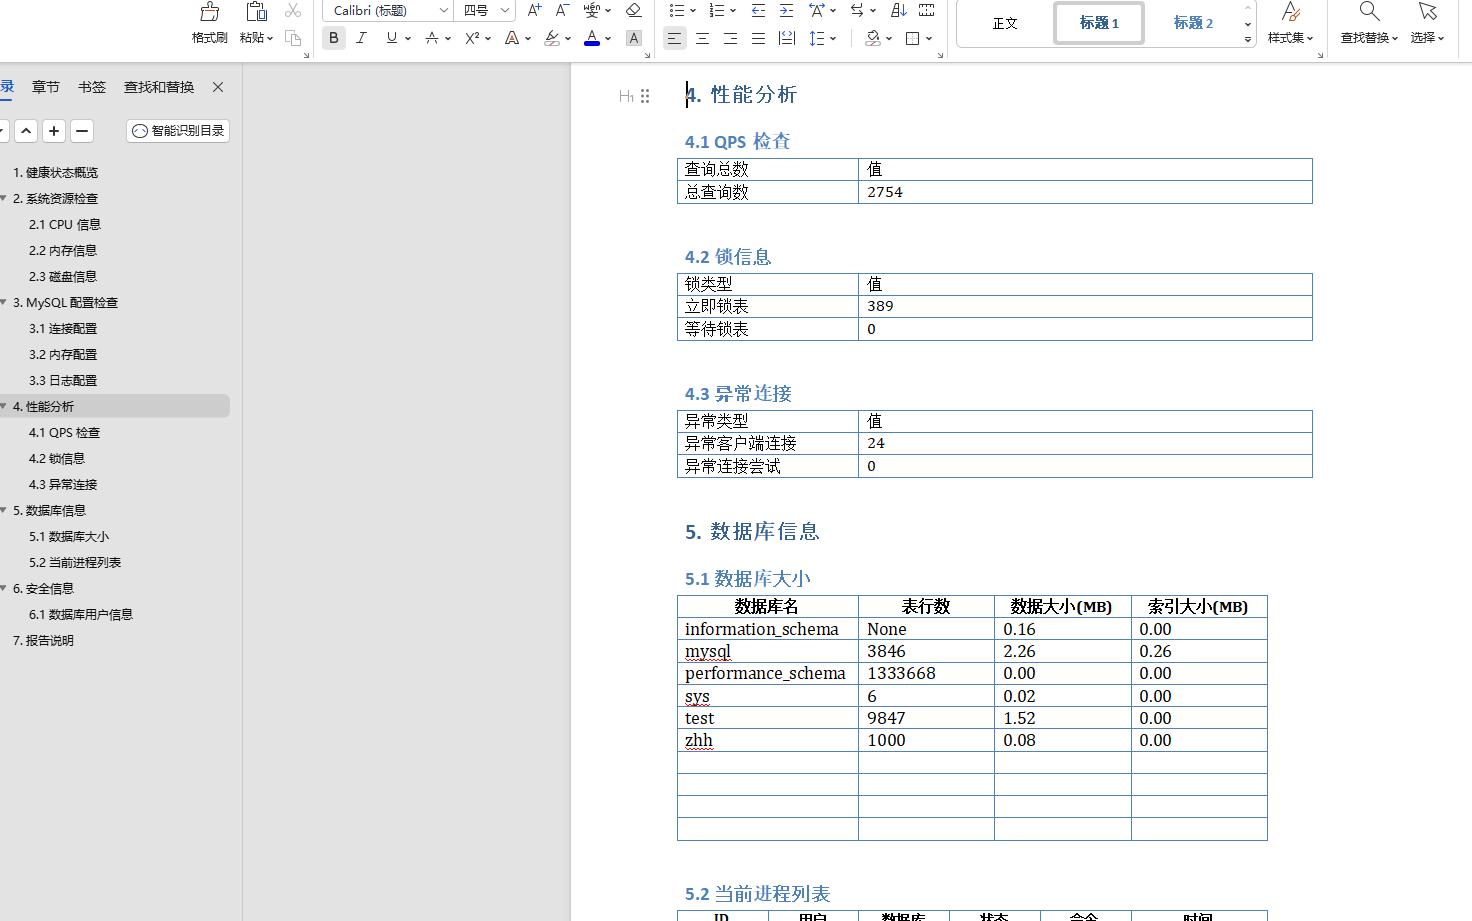Click the line spacing icon

click(x=817, y=38)
